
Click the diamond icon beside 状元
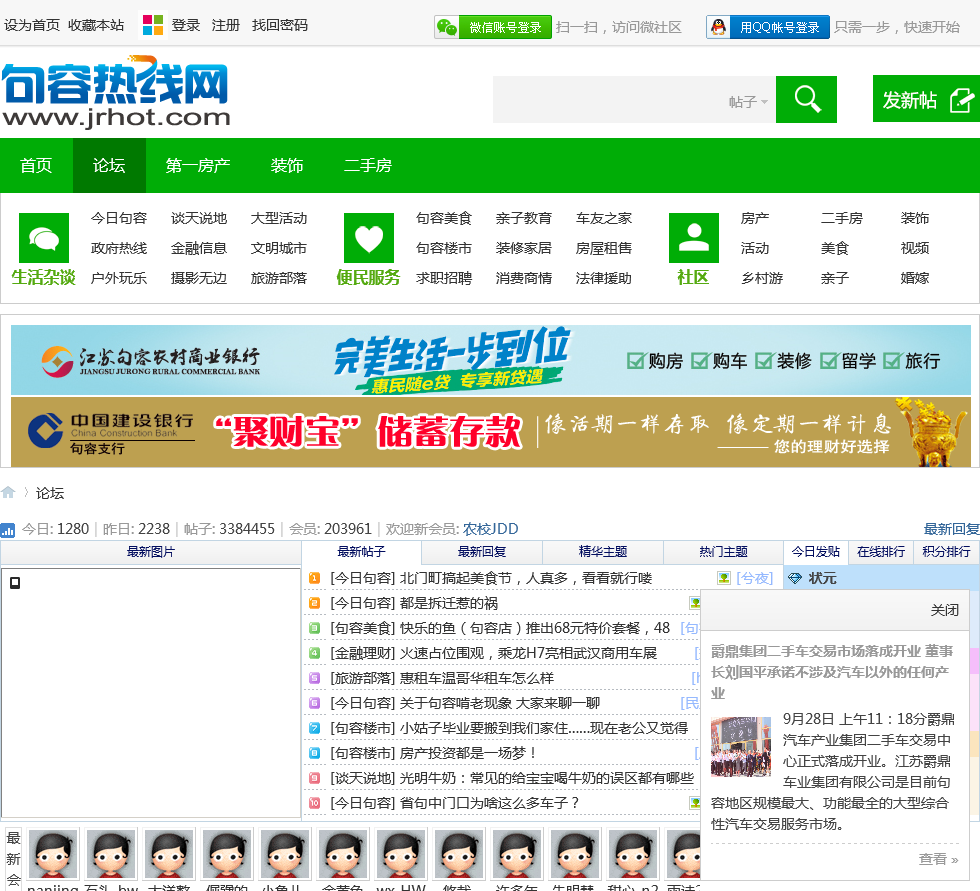795,579
